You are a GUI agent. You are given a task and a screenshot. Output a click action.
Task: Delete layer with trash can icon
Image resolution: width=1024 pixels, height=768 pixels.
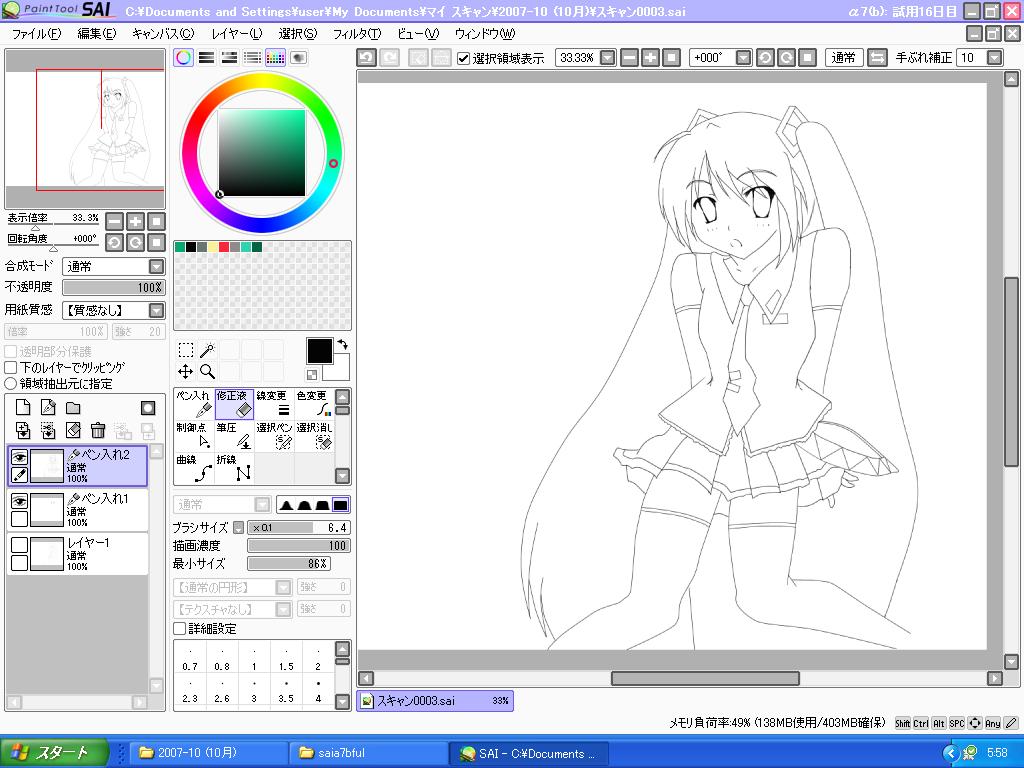point(98,430)
